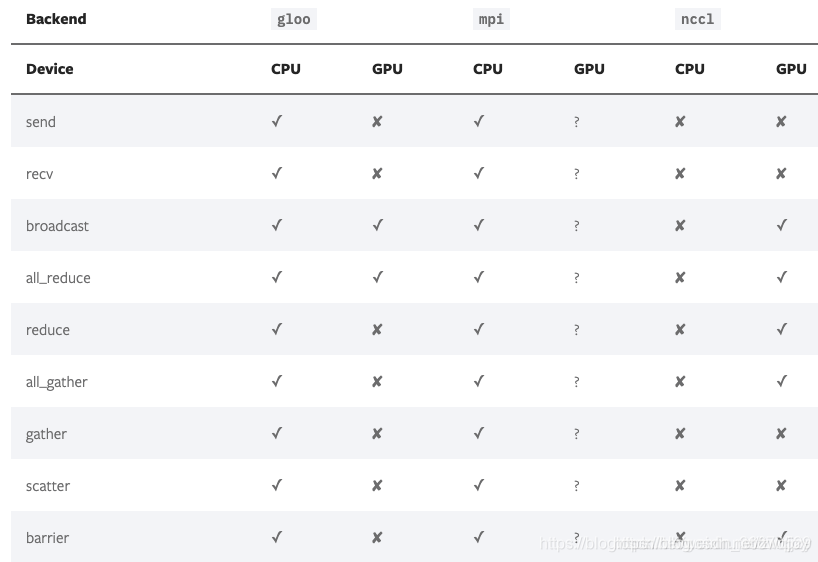818x562 pixels.
Task: Click checkmark for scatter under mpi CPU
Action: pos(479,485)
